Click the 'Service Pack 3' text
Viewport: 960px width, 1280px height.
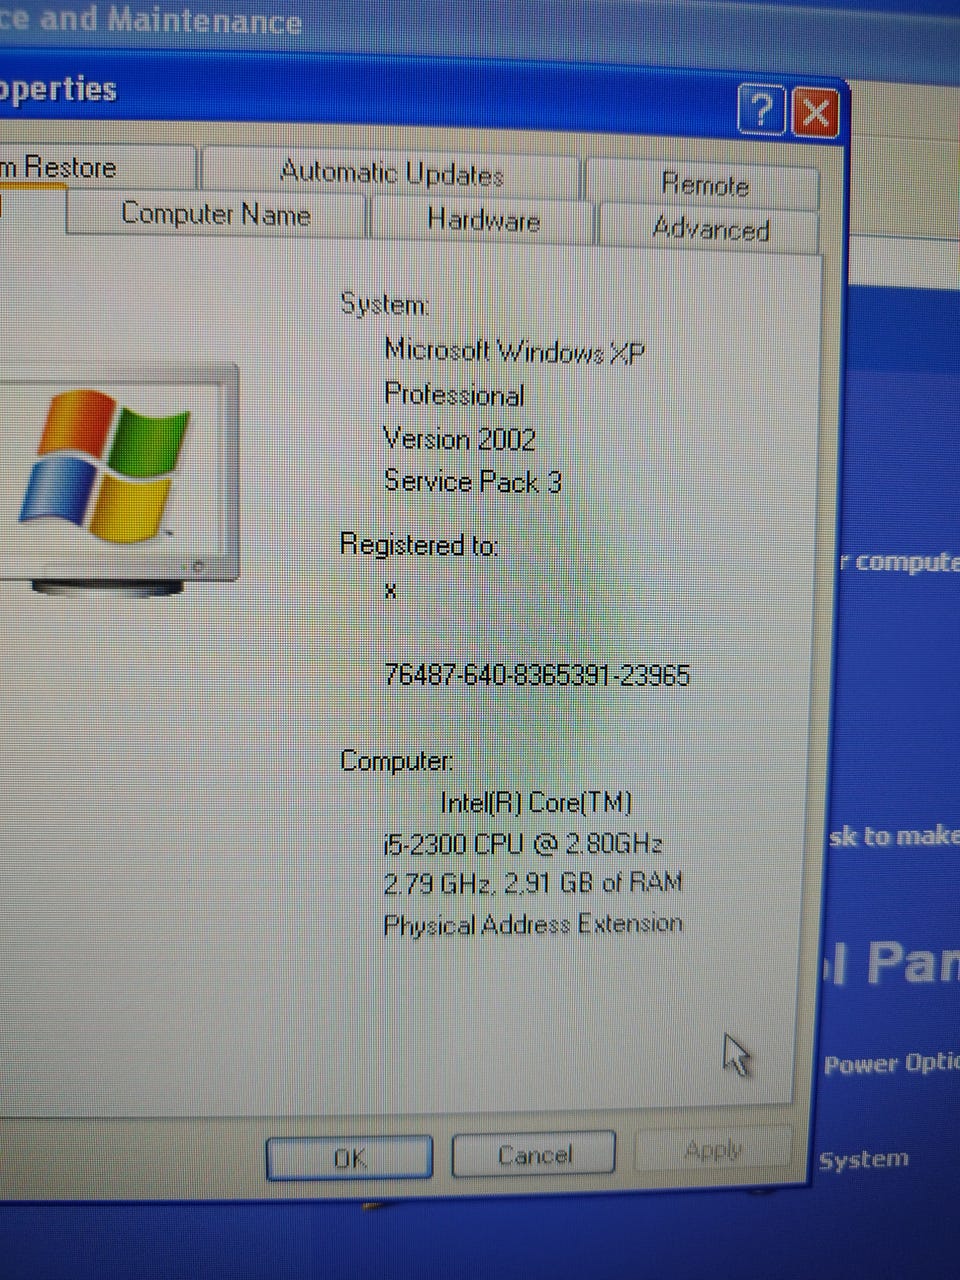[473, 482]
